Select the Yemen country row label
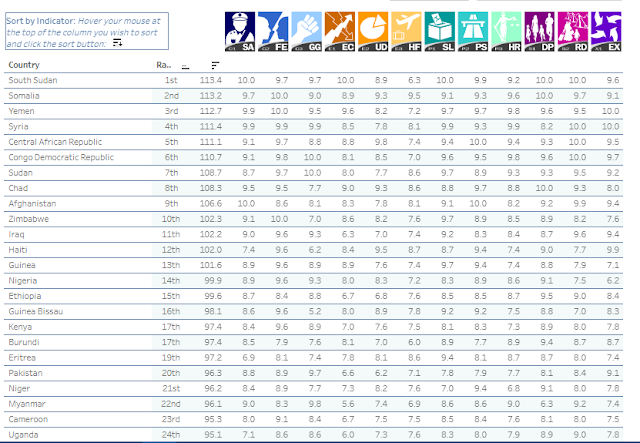Screen dimensions: 640x443 point(21,111)
